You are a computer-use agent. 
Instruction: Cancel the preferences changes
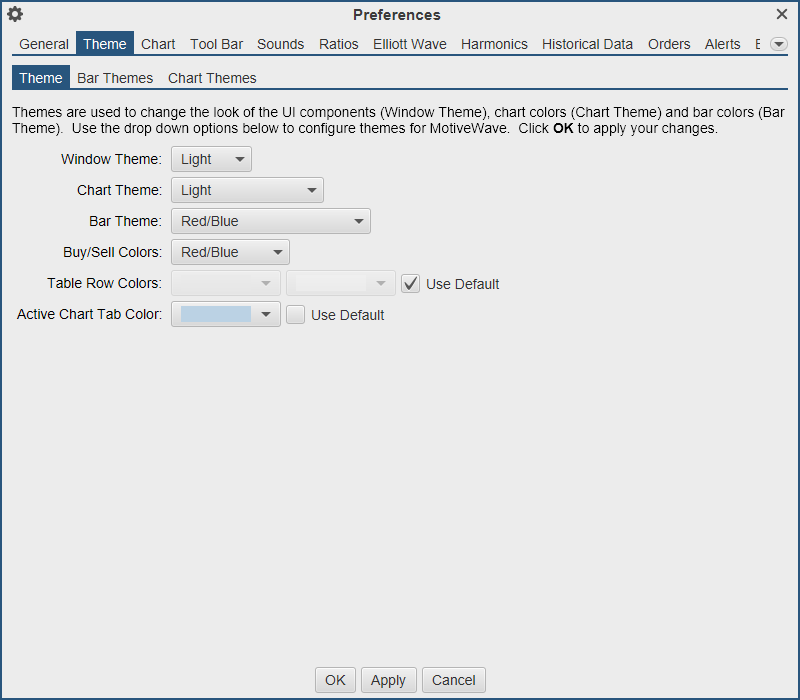pyautogui.click(x=454, y=680)
